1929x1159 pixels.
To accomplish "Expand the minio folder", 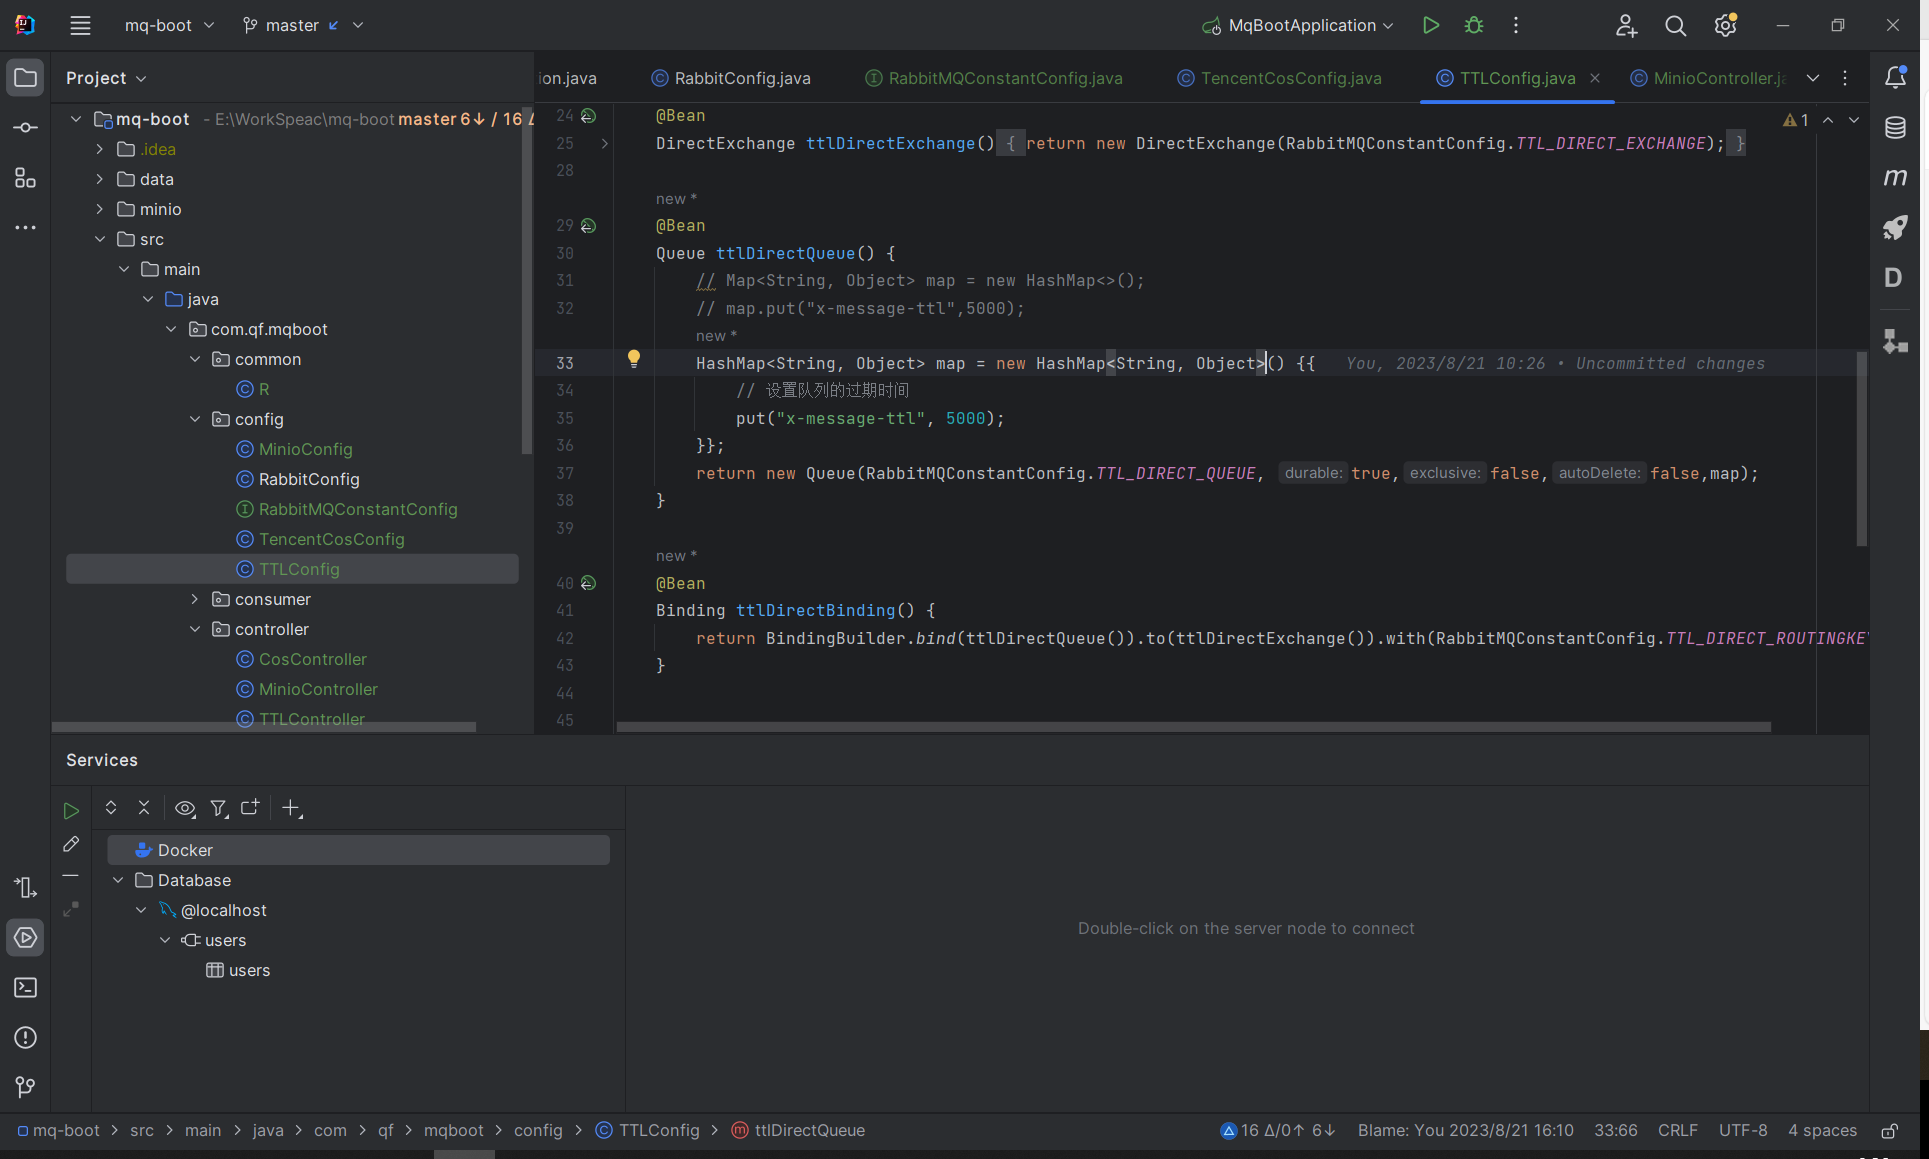I will [x=100, y=209].
